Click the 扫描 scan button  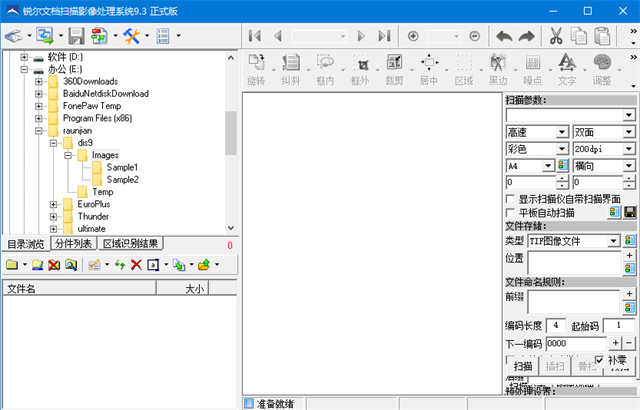click(x=521, y=367)
